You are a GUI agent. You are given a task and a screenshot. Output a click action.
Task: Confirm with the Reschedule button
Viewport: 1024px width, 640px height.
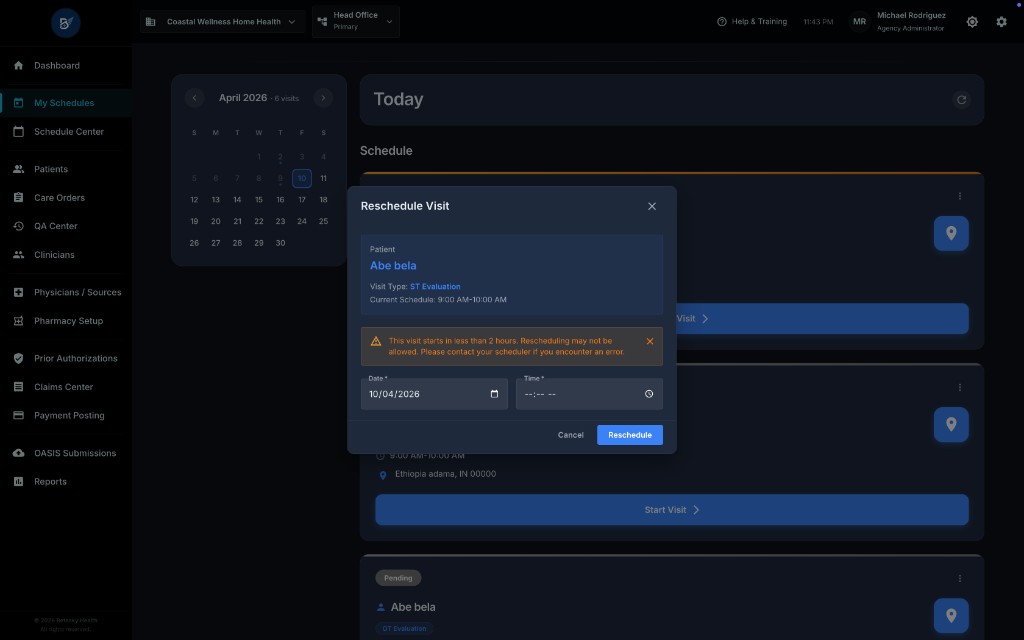click(x=630, y=435)
